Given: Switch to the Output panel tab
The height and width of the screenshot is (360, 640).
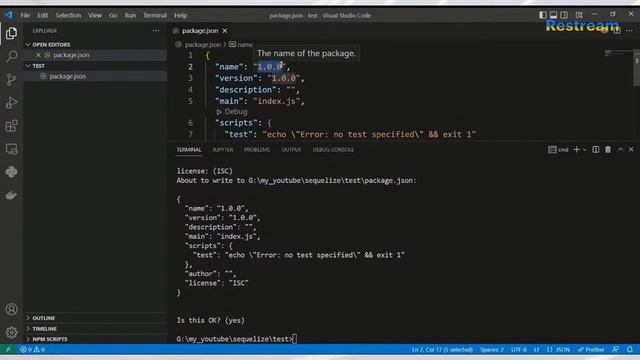Looking at the screenshot, I should click(291, 150).
